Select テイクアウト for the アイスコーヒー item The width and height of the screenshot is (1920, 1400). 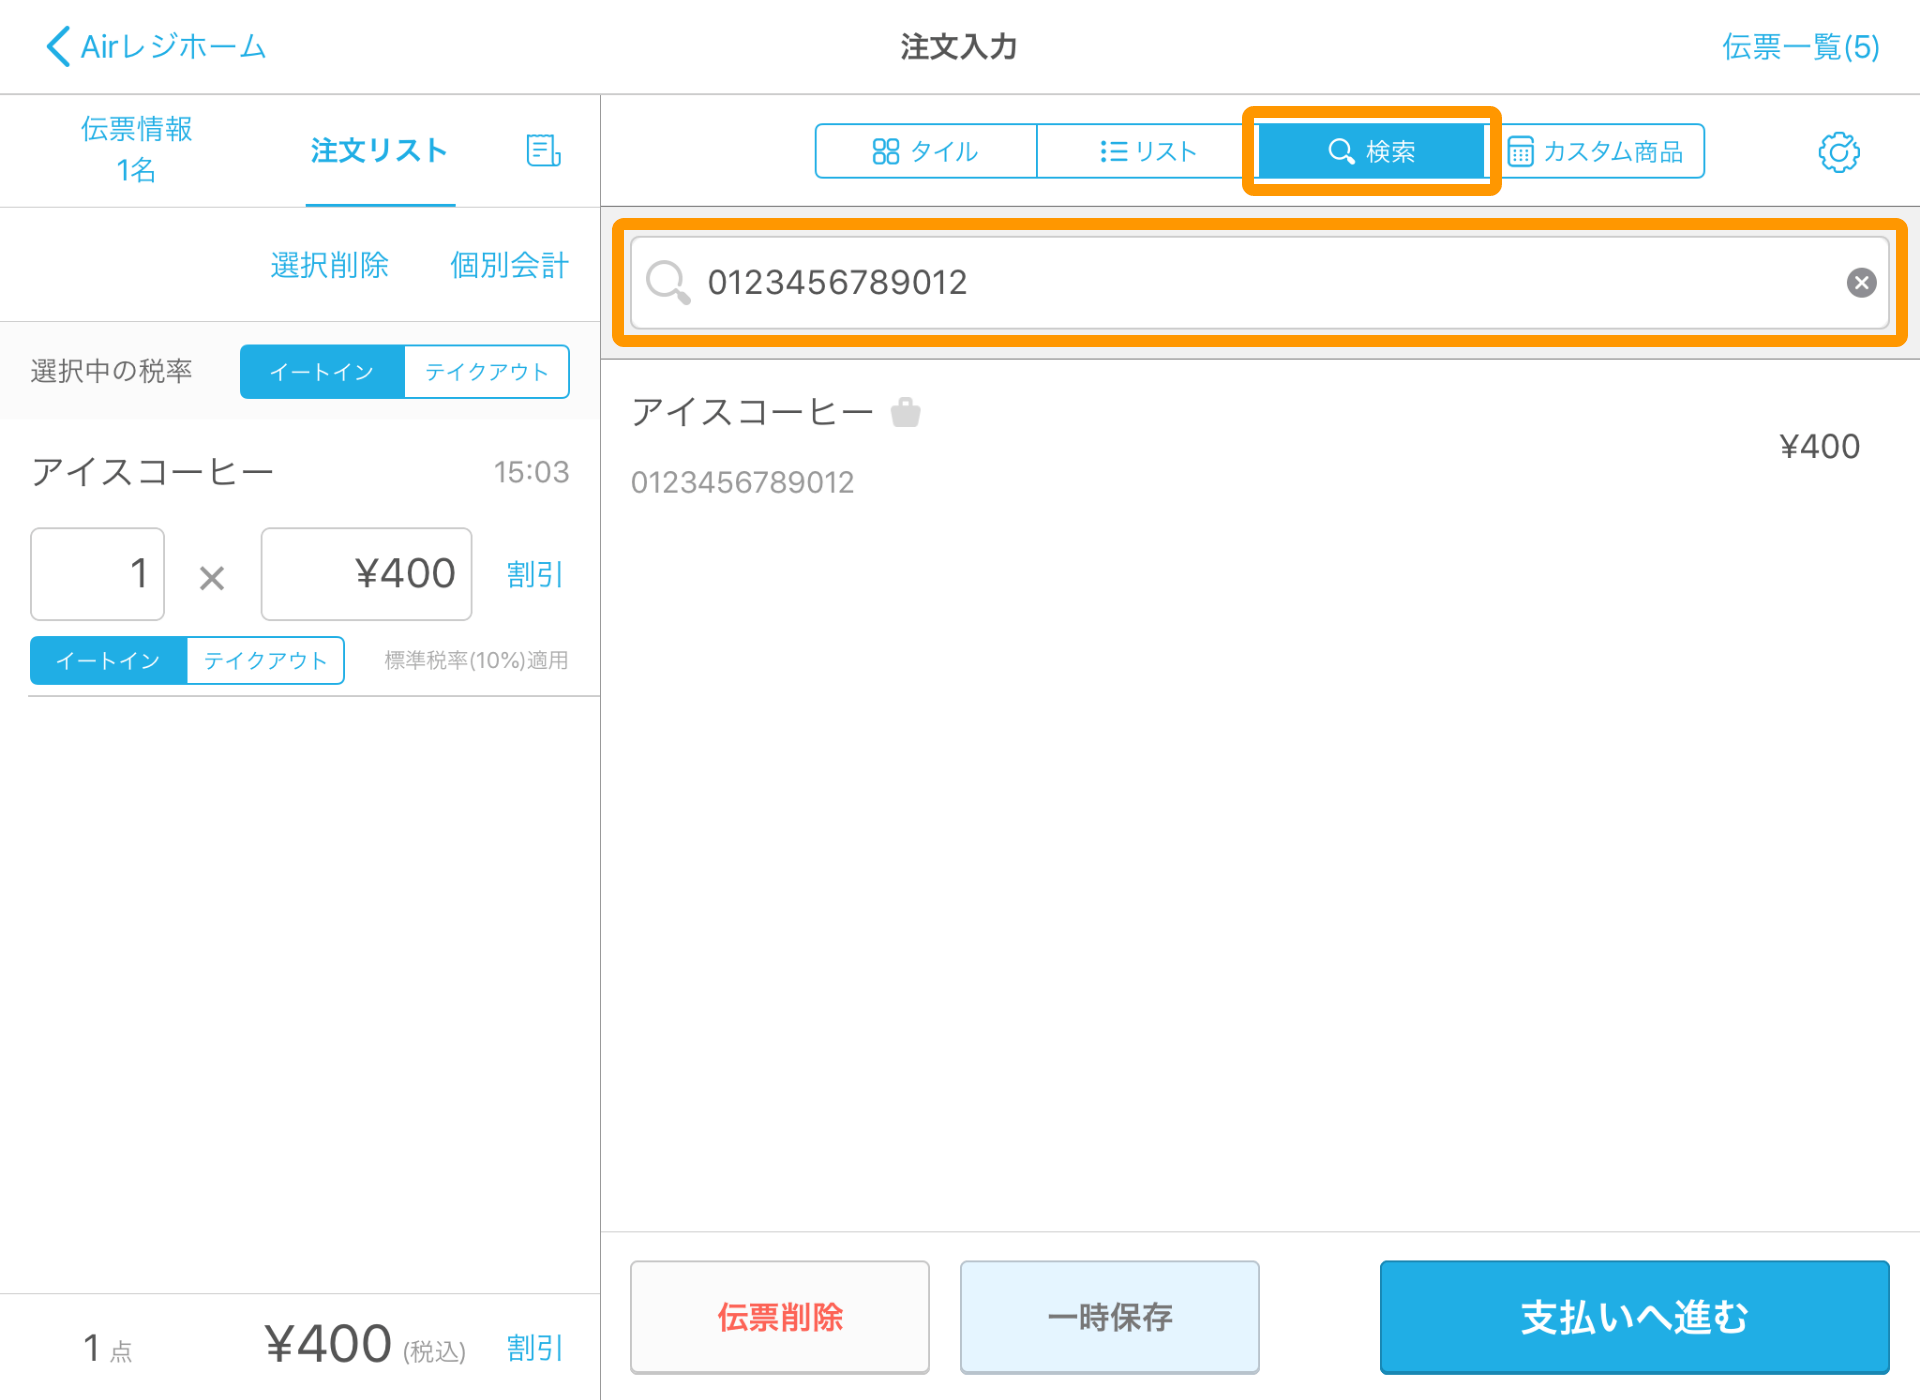point(264,660)
